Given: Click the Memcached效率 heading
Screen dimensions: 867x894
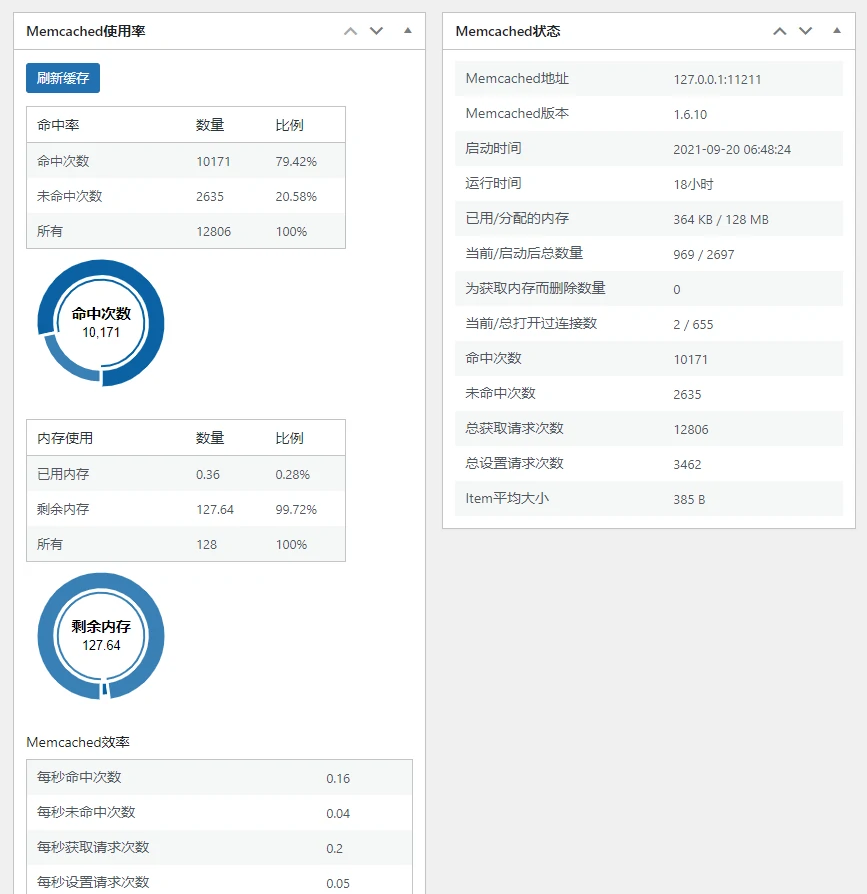Looking at the screenshot, I should point(78,742).
